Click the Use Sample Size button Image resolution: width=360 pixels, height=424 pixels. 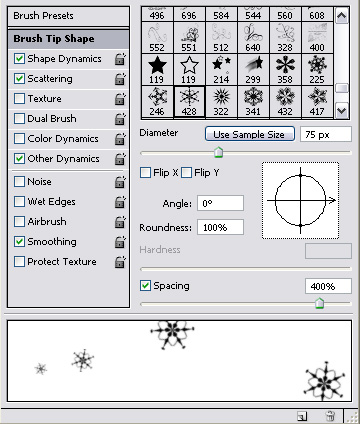click(250, 134)
